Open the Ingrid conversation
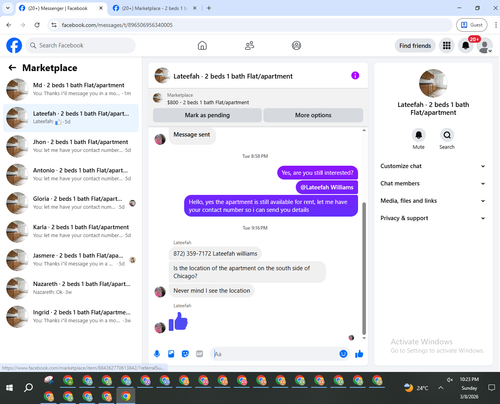The width and height of the screenshot is (500, 404). coord(71,316)
